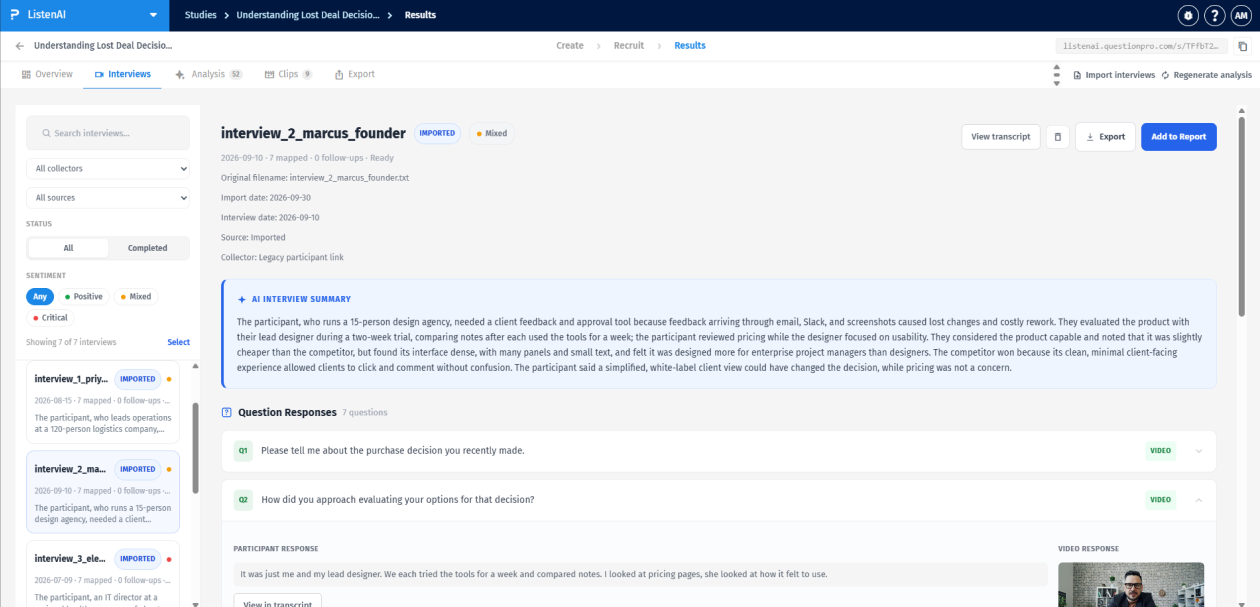Select the Completed status toggle
Screen dimensions: 1260x607
[148, 248]
